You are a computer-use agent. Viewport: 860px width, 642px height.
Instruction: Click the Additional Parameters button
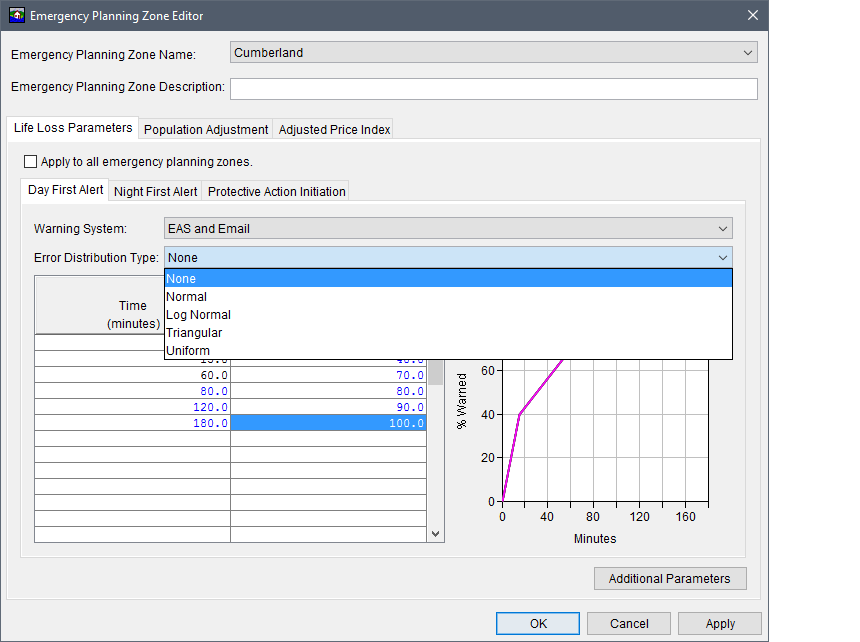[x=669, y=579]
